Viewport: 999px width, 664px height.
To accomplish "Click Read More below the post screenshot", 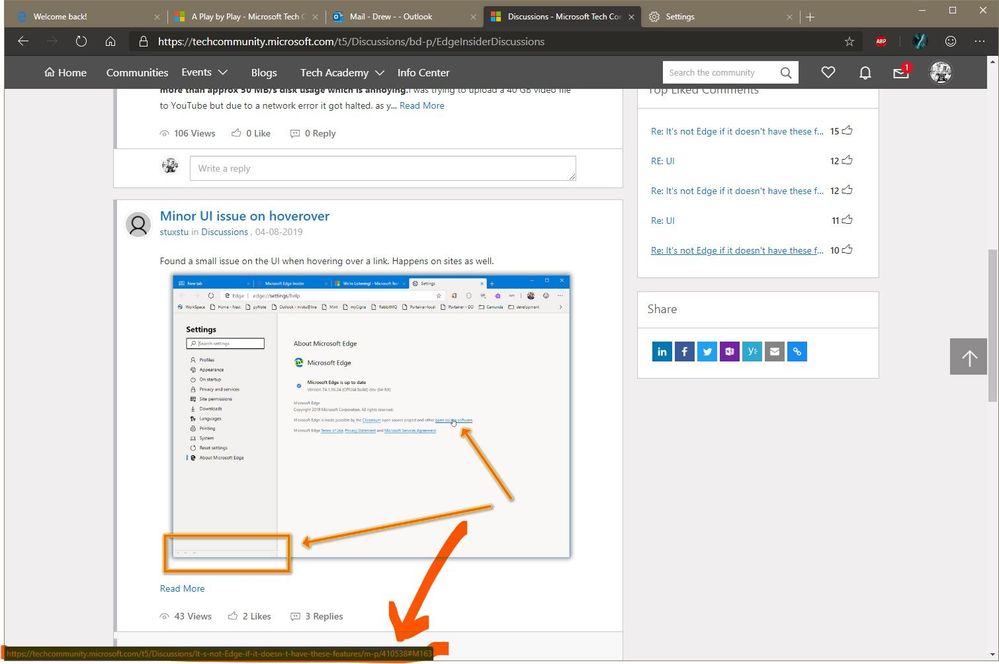I will point(182,588).
